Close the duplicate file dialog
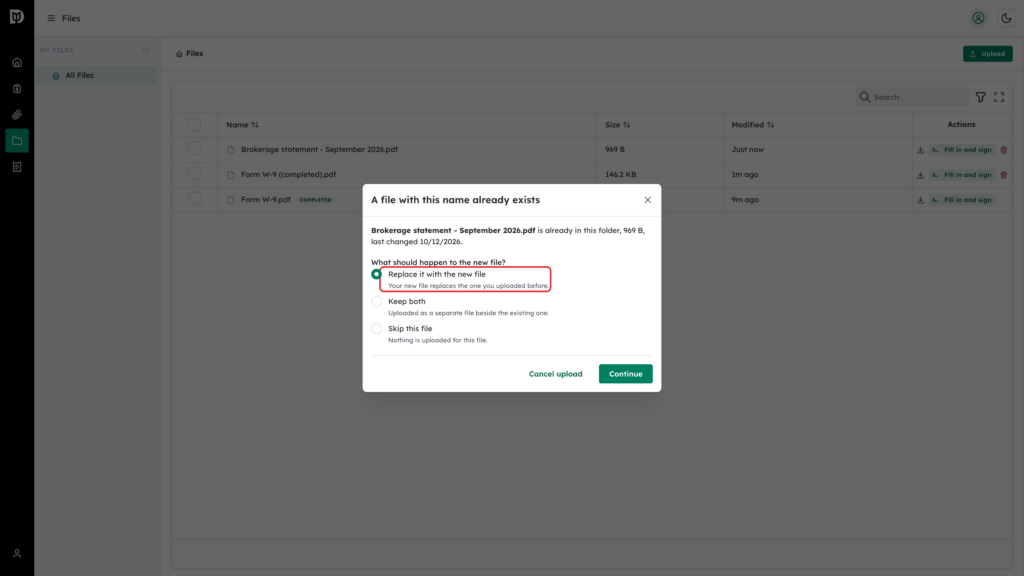 [647, 200]
